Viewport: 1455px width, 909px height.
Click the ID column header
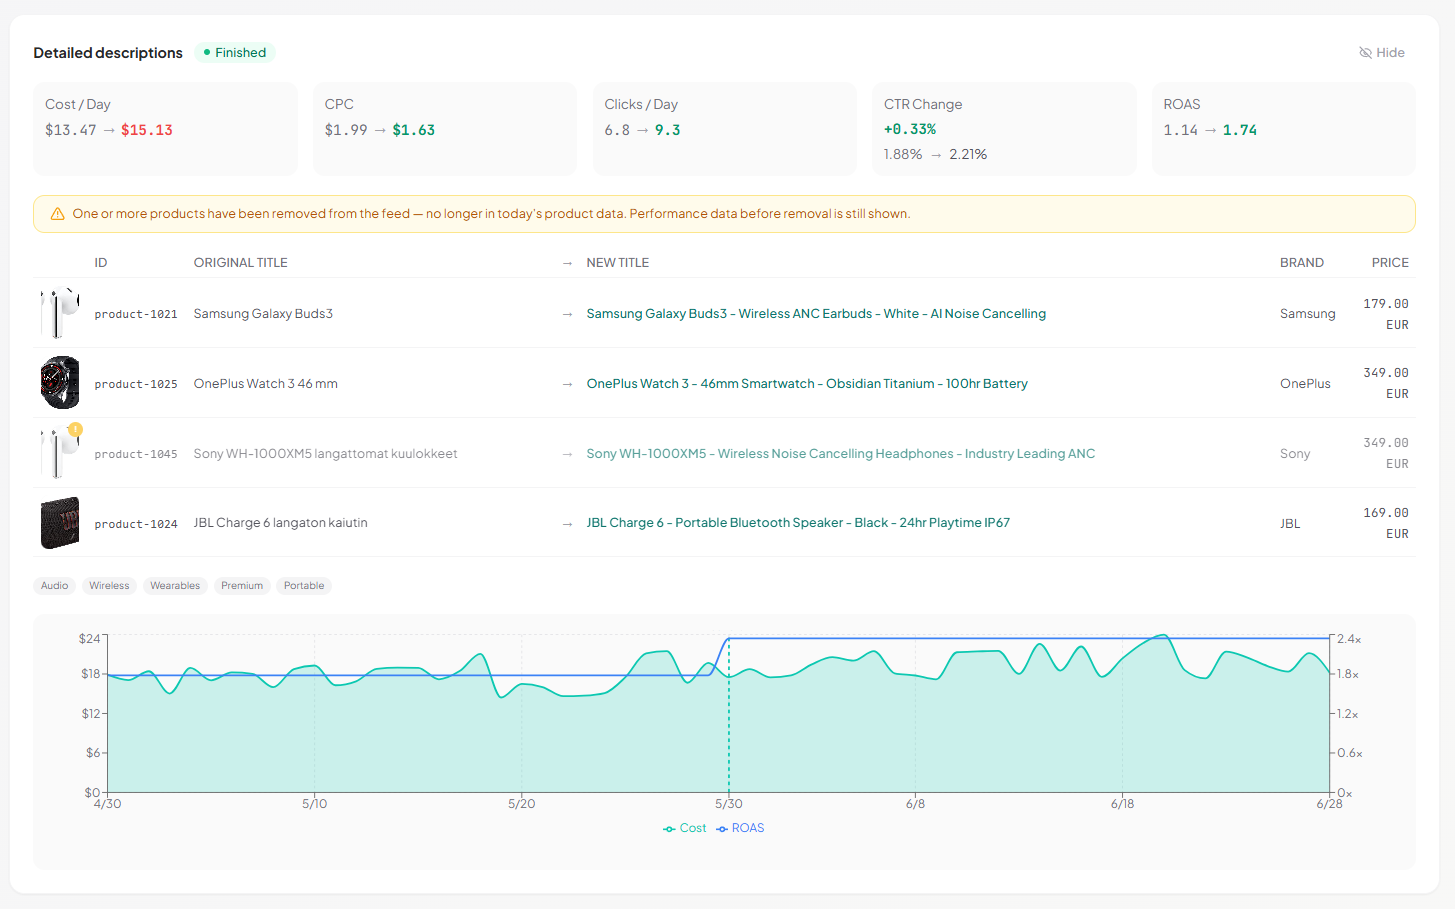coord(101,263)
